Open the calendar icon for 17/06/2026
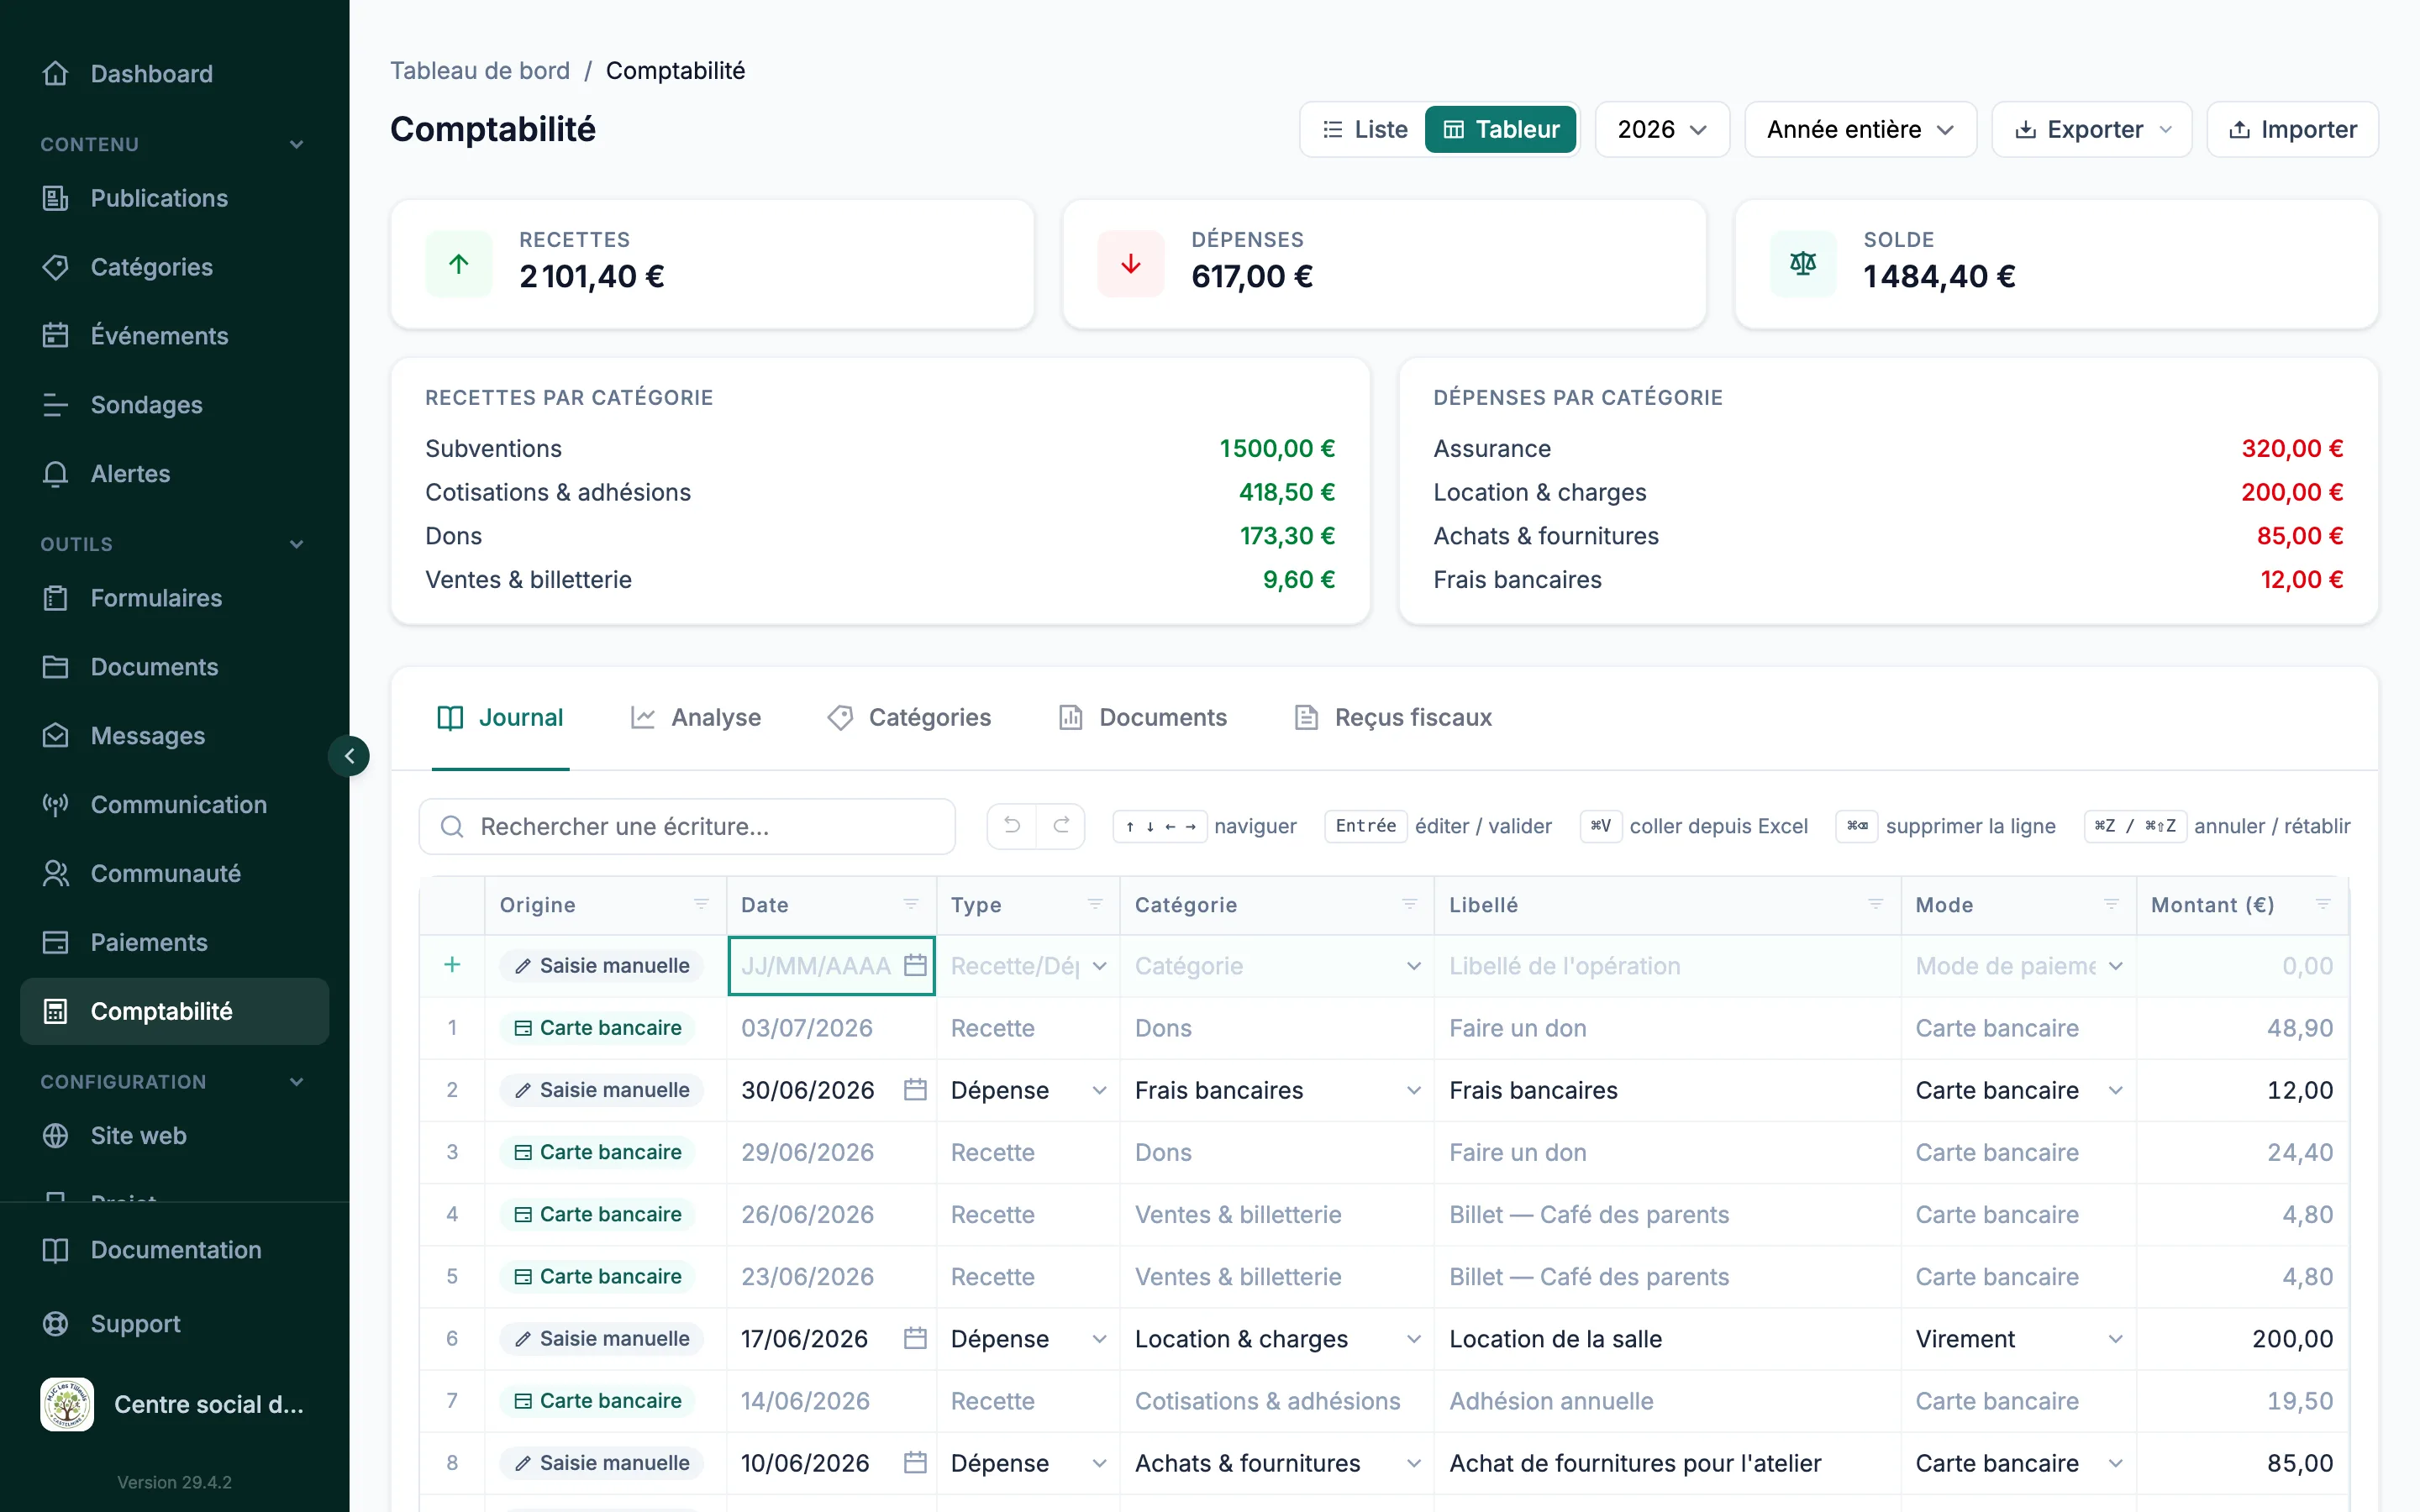This screenshot has width=2420, height=1512. 915,1339
